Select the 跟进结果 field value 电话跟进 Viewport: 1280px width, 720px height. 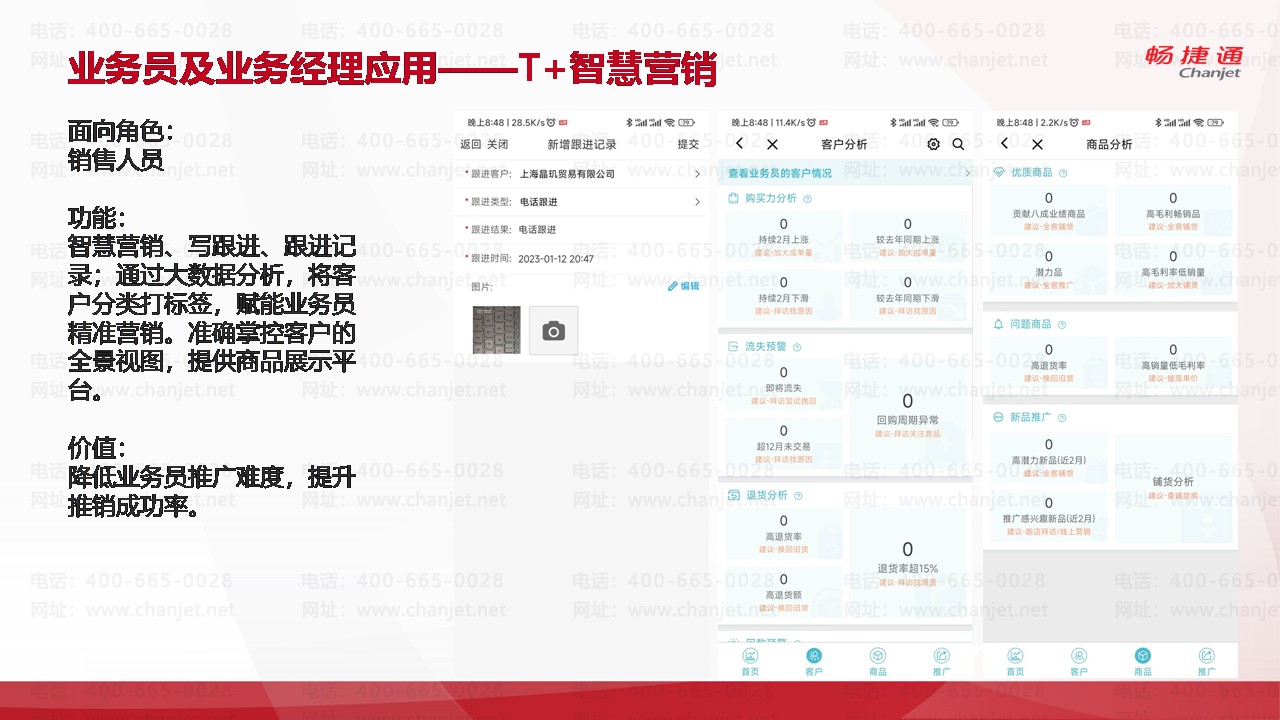click(537, 230)
